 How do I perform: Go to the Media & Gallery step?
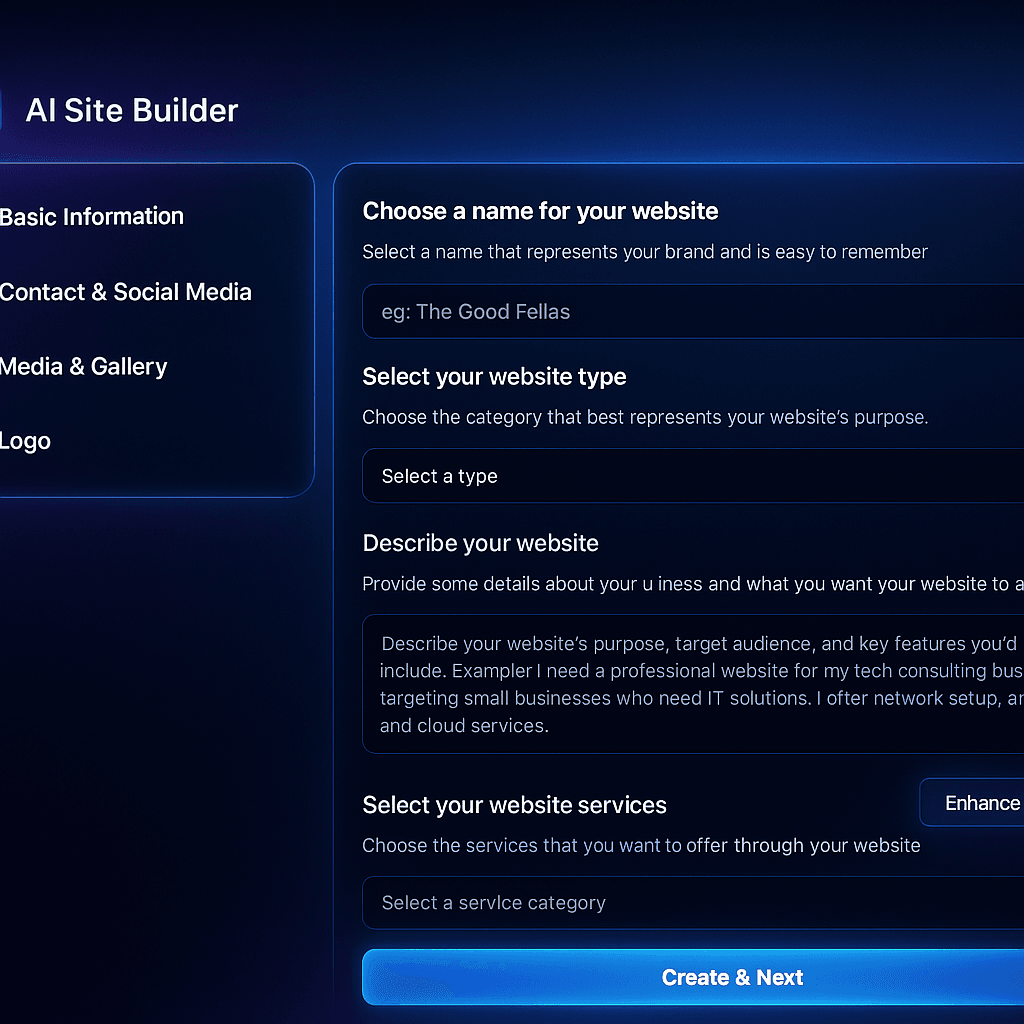[x=84, y=366]
